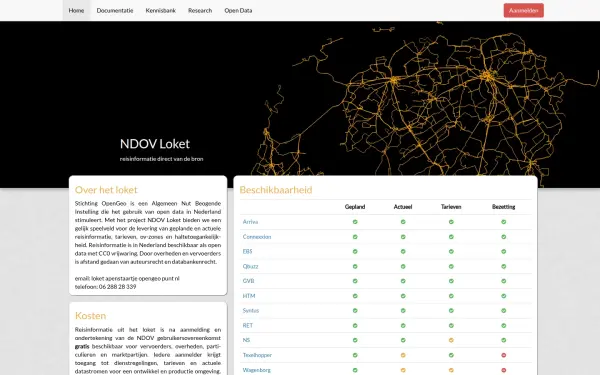Open the RET operator link
This screenshot has height=375, width=600.
pos(248,325)
